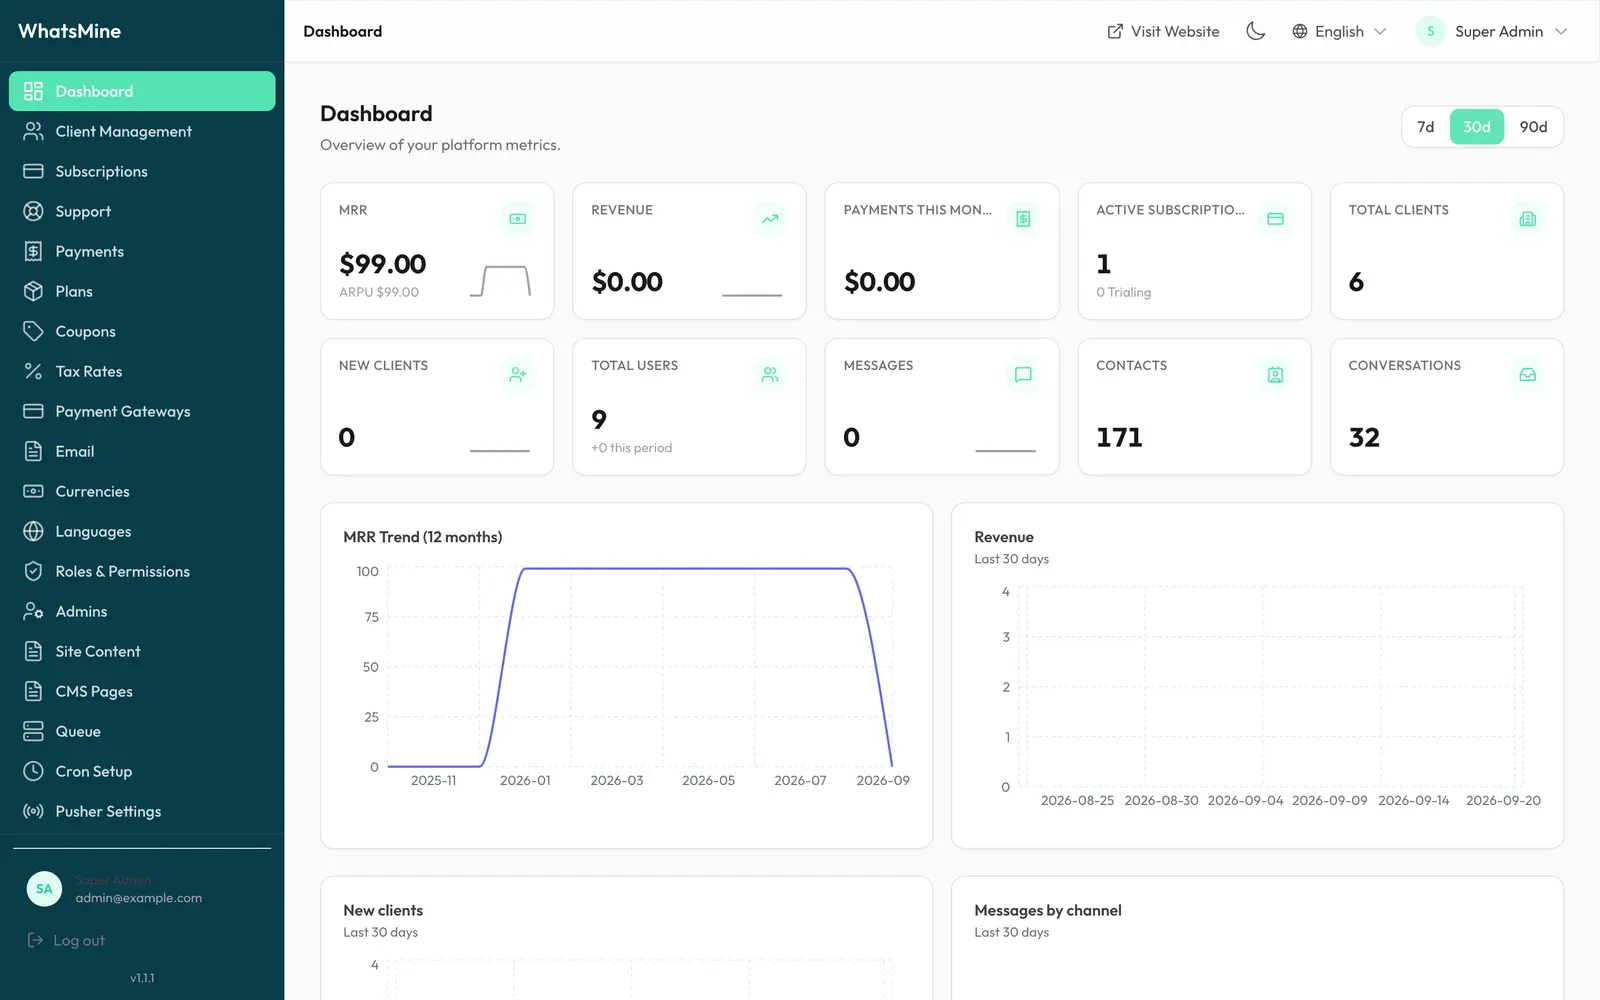Click the 171 contacts value
The height and width of the screenshot is (1000, 1600).
click(1119, 437)
